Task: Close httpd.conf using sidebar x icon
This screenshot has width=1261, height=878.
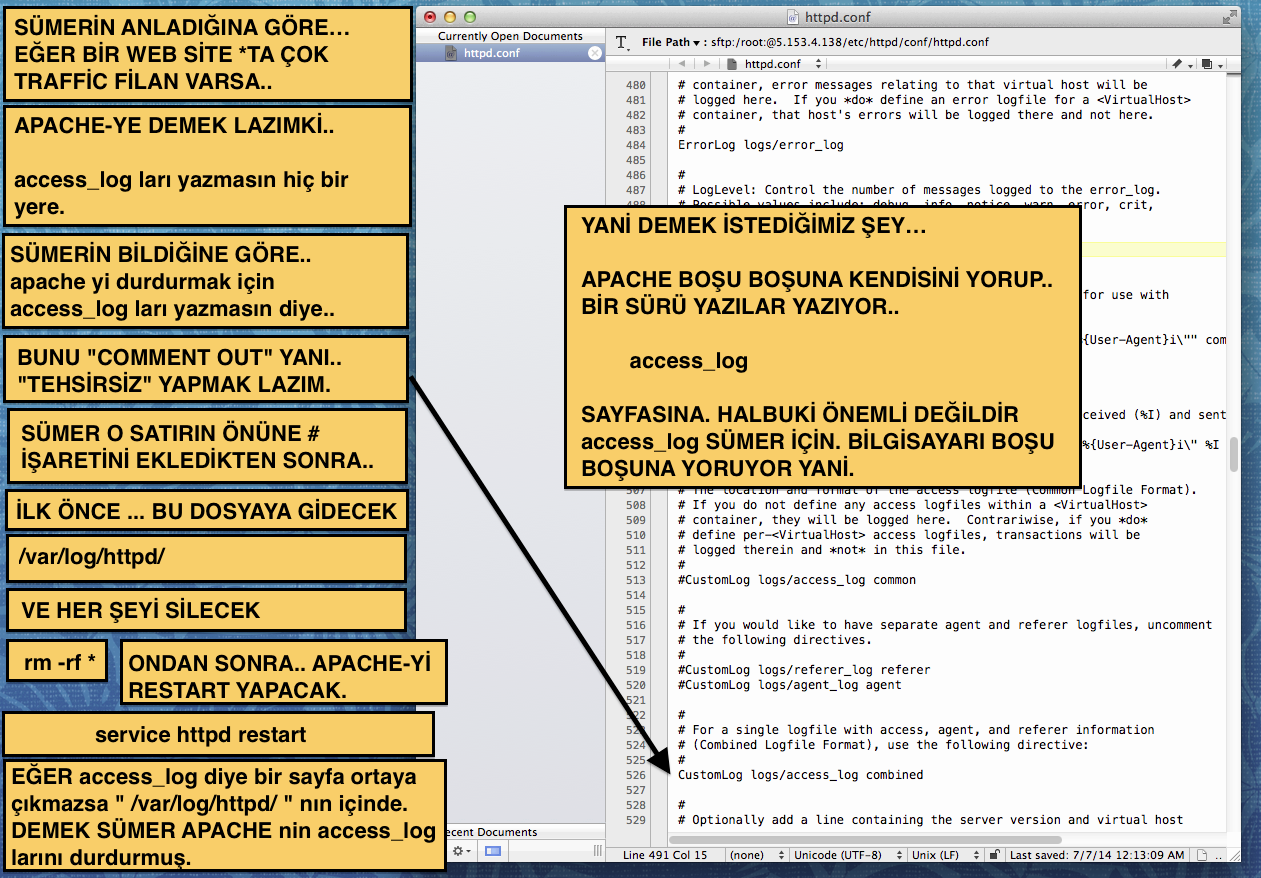Action: pyautogui.click(x=595, y=53)
